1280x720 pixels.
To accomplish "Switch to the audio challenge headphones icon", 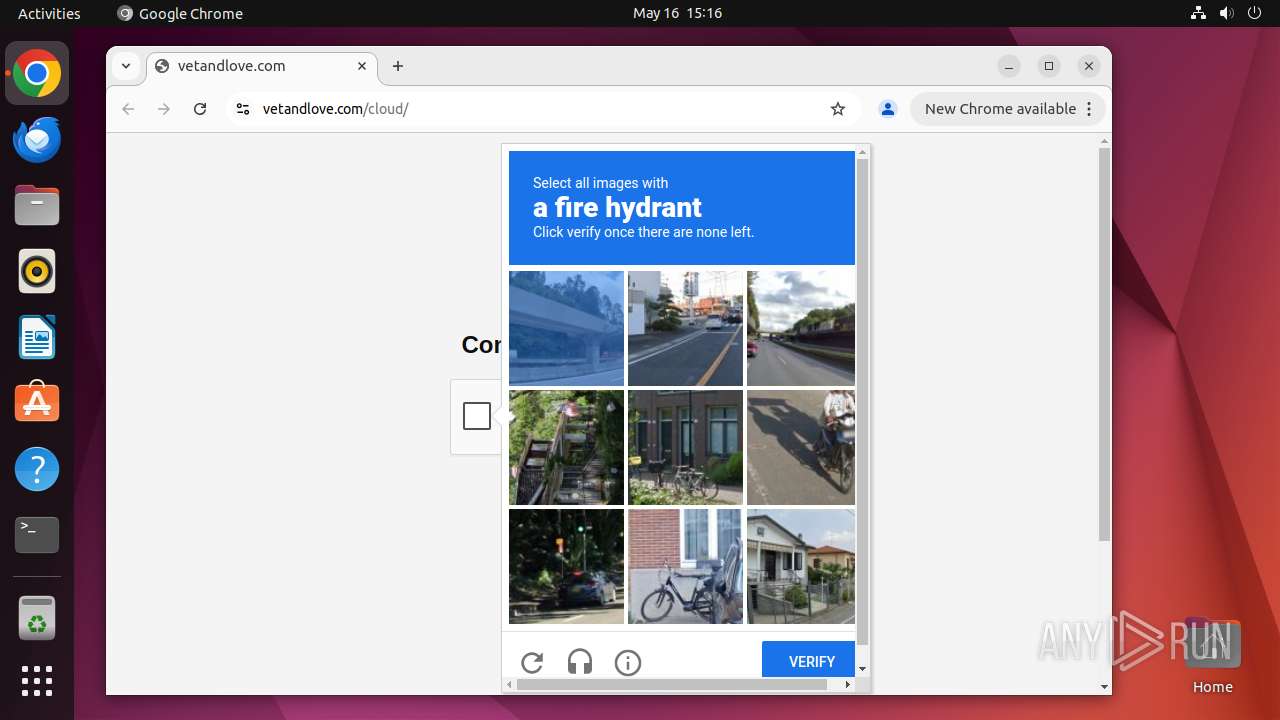I will (580, 662).
